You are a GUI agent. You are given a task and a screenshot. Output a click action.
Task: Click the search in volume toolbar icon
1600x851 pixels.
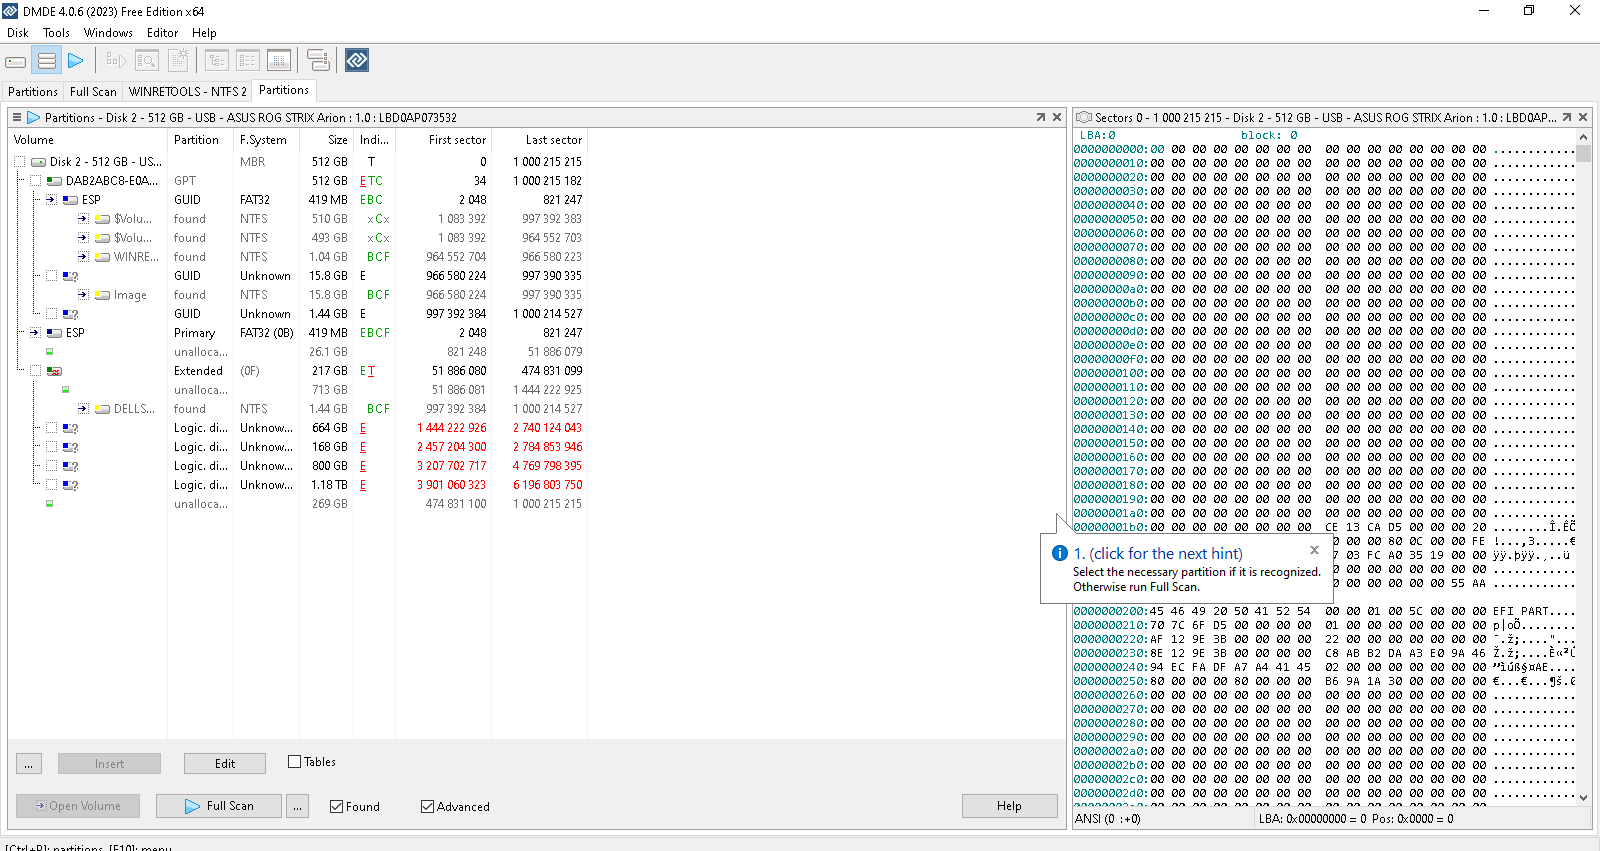pyautogui.click(x=147, y=61)
